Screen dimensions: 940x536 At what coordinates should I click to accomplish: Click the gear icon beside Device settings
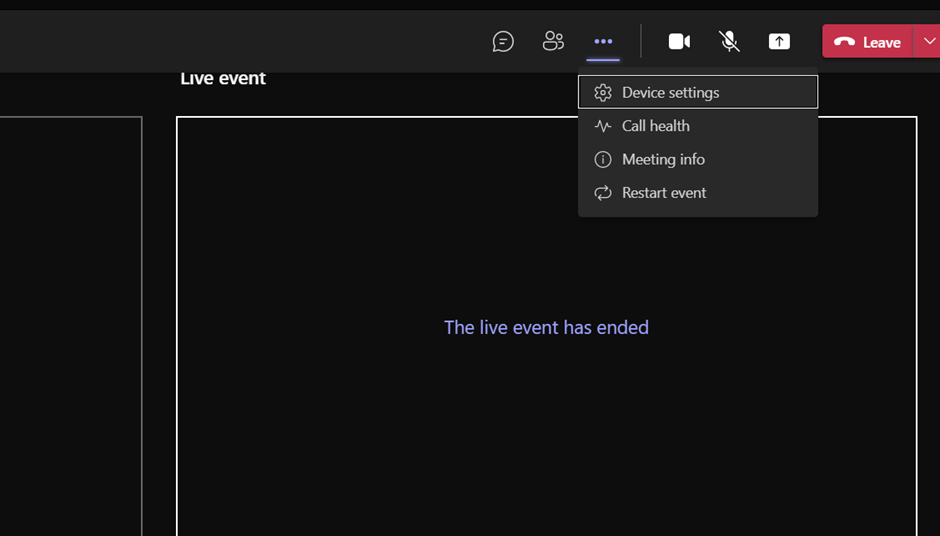(x=603, y=93)
